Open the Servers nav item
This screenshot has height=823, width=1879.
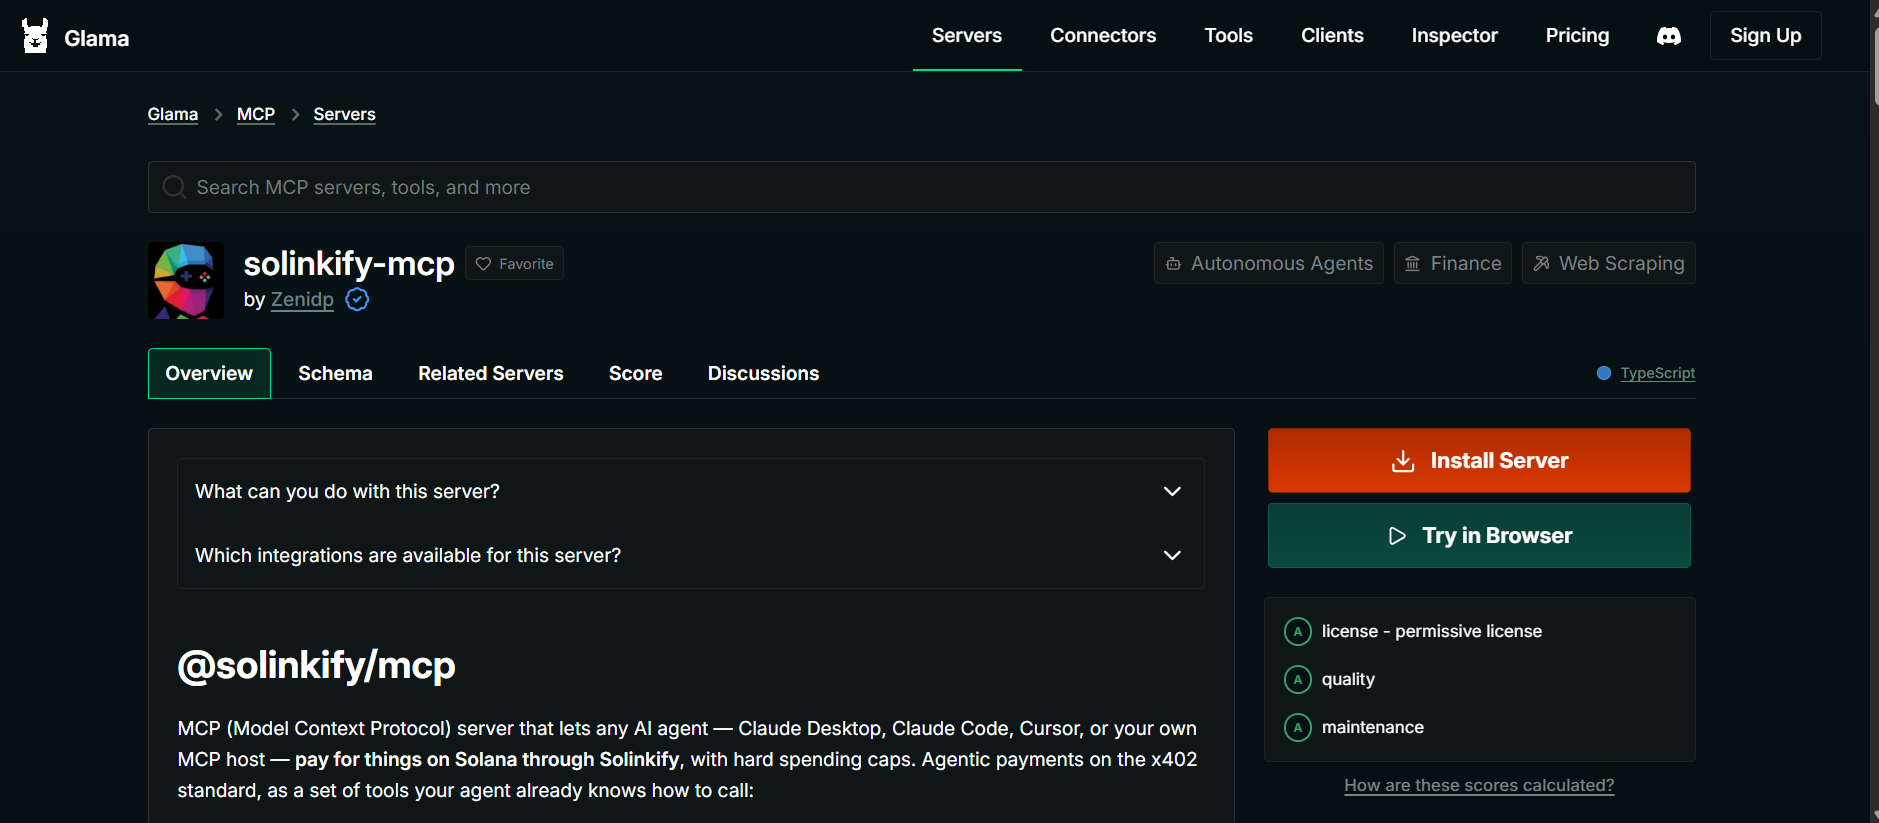[967, 36]
